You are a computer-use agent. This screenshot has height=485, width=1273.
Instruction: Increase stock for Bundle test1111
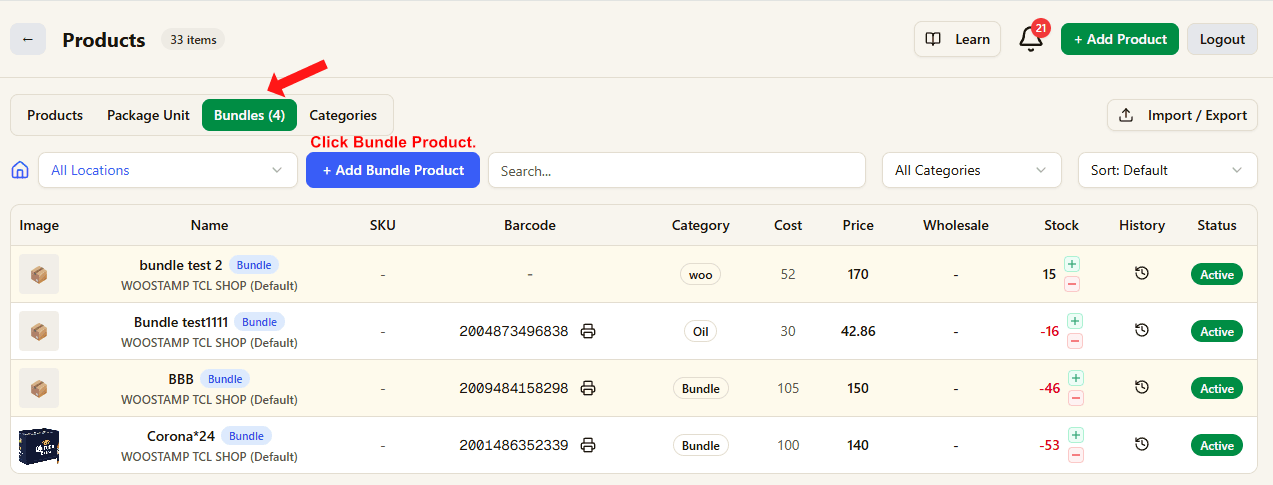(1075, 321)
